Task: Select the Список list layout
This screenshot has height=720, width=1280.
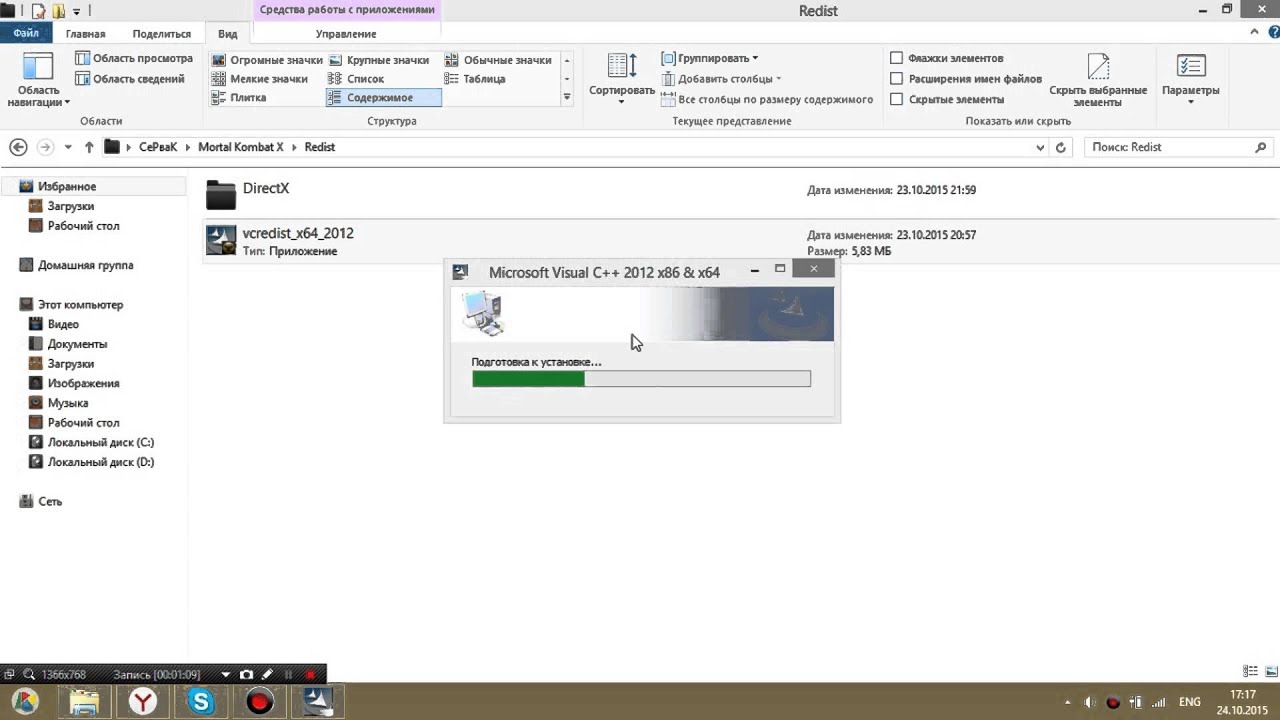Action: click(x=357, y=79)
